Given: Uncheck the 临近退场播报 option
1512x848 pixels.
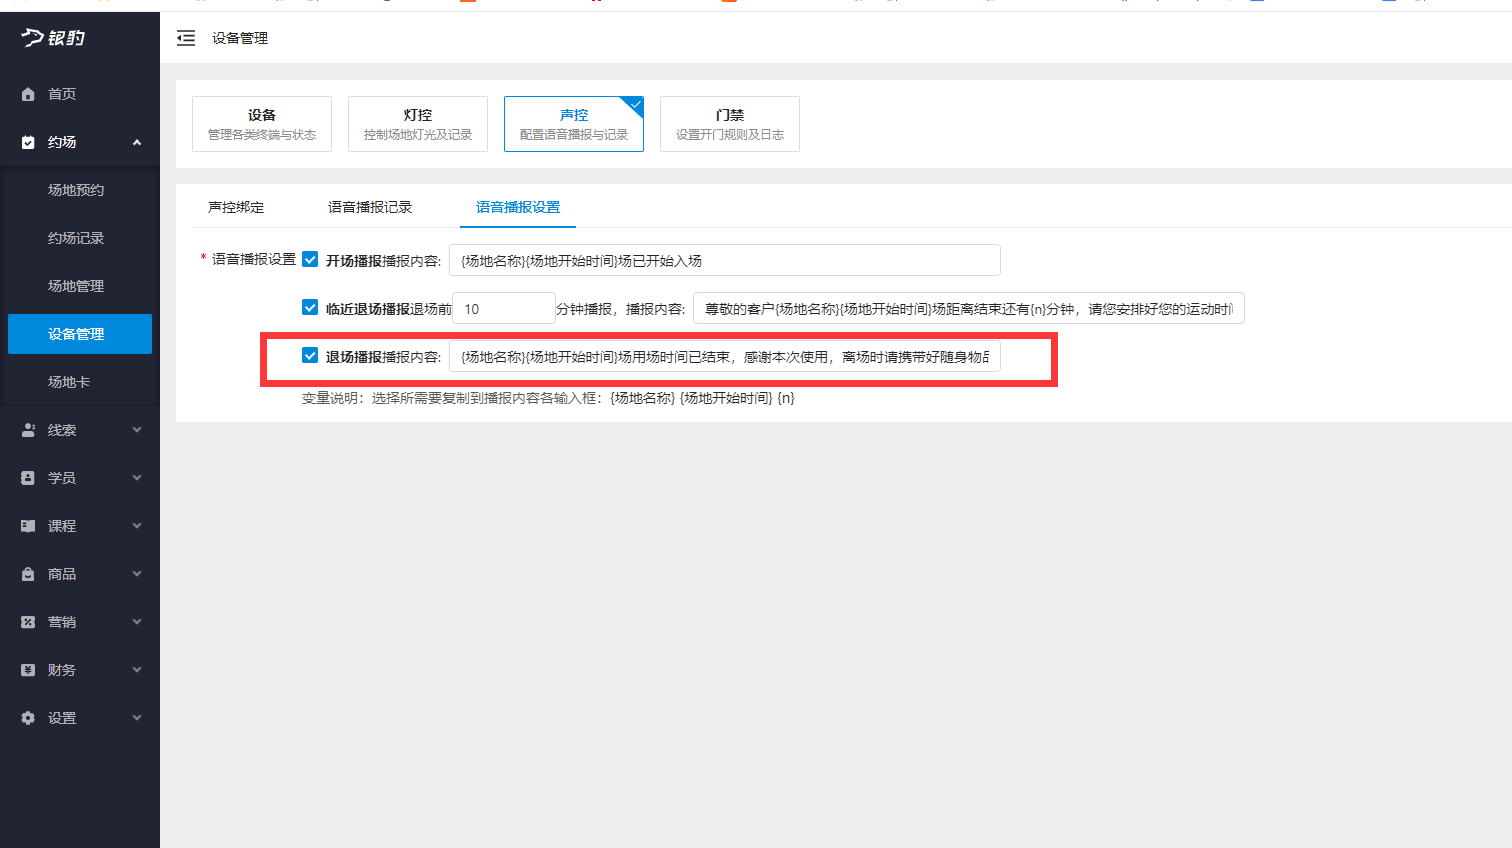Looking at the screenshot, I should click(310, 307).
